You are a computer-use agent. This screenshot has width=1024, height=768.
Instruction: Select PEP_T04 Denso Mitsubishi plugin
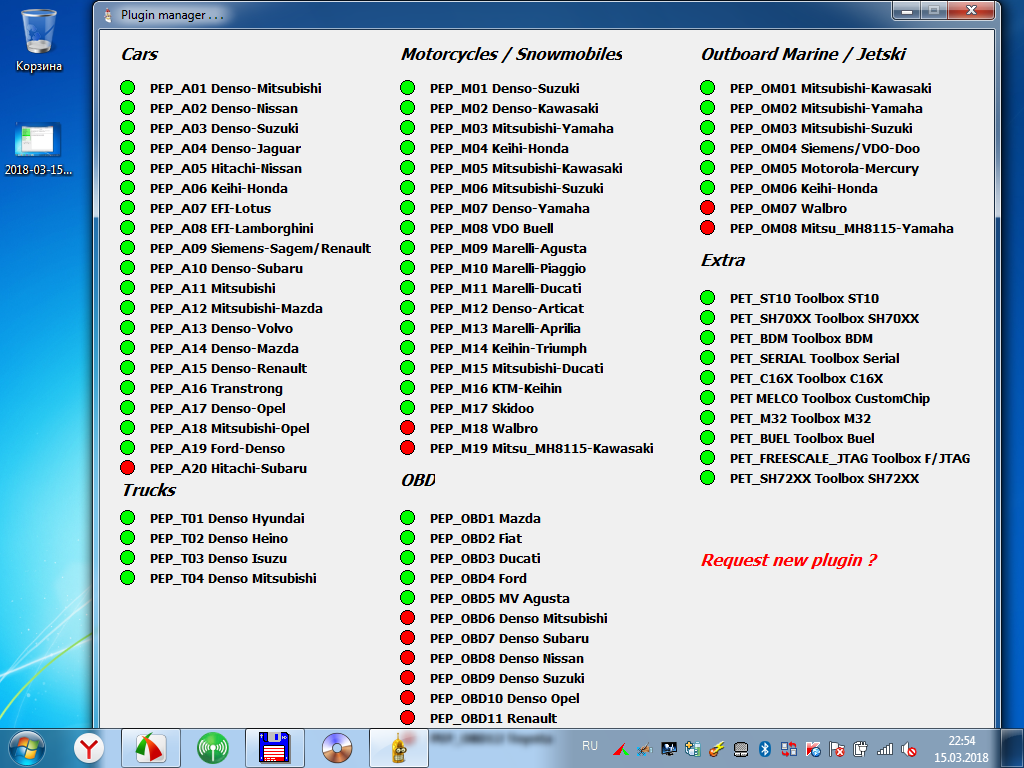(x=233, y=578)
